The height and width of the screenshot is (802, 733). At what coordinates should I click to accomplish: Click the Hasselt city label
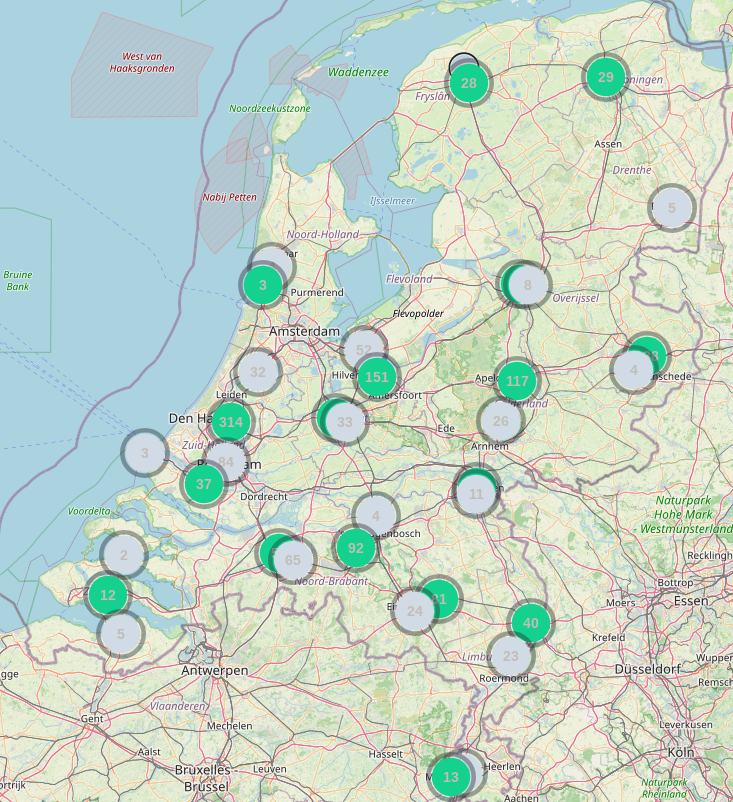coord(386,754)
